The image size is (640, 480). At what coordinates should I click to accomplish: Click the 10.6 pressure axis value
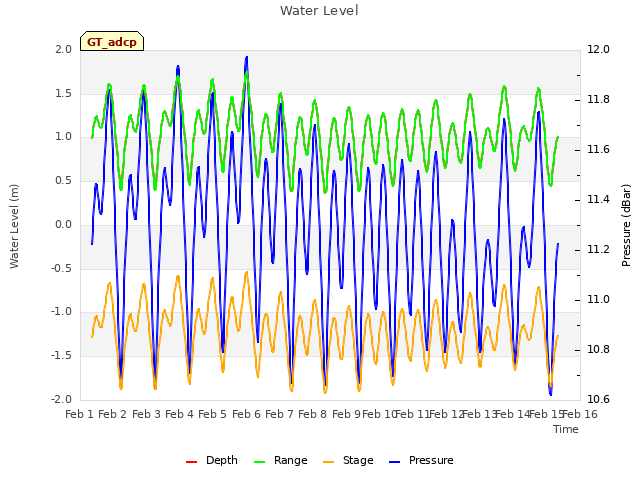(x=598, y=399)
